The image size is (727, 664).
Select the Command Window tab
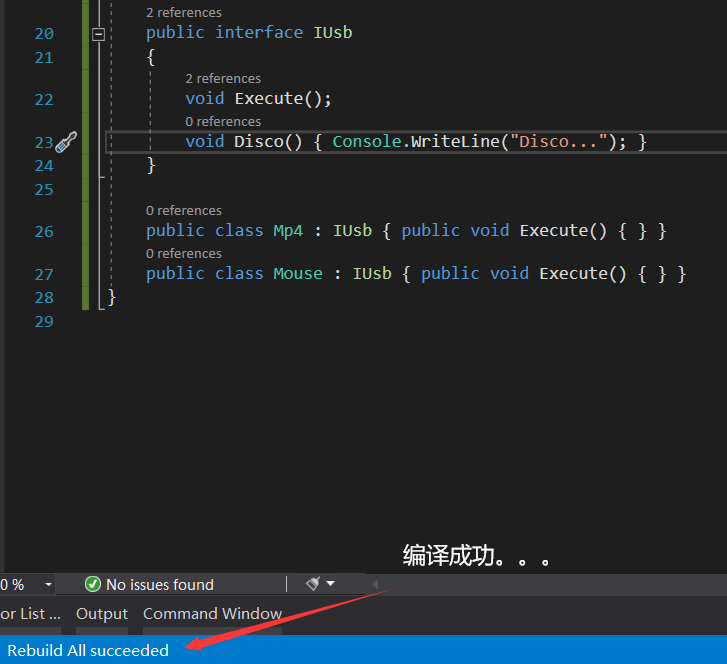[x=212, y=613]
